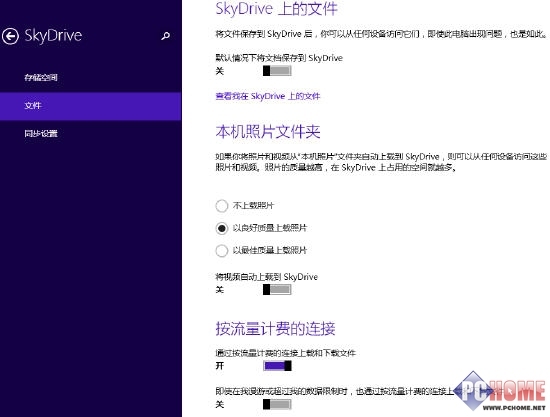550x417 pixels.
Task: Click the 按流量计费的连接 section heading
Action: point(275,329)
